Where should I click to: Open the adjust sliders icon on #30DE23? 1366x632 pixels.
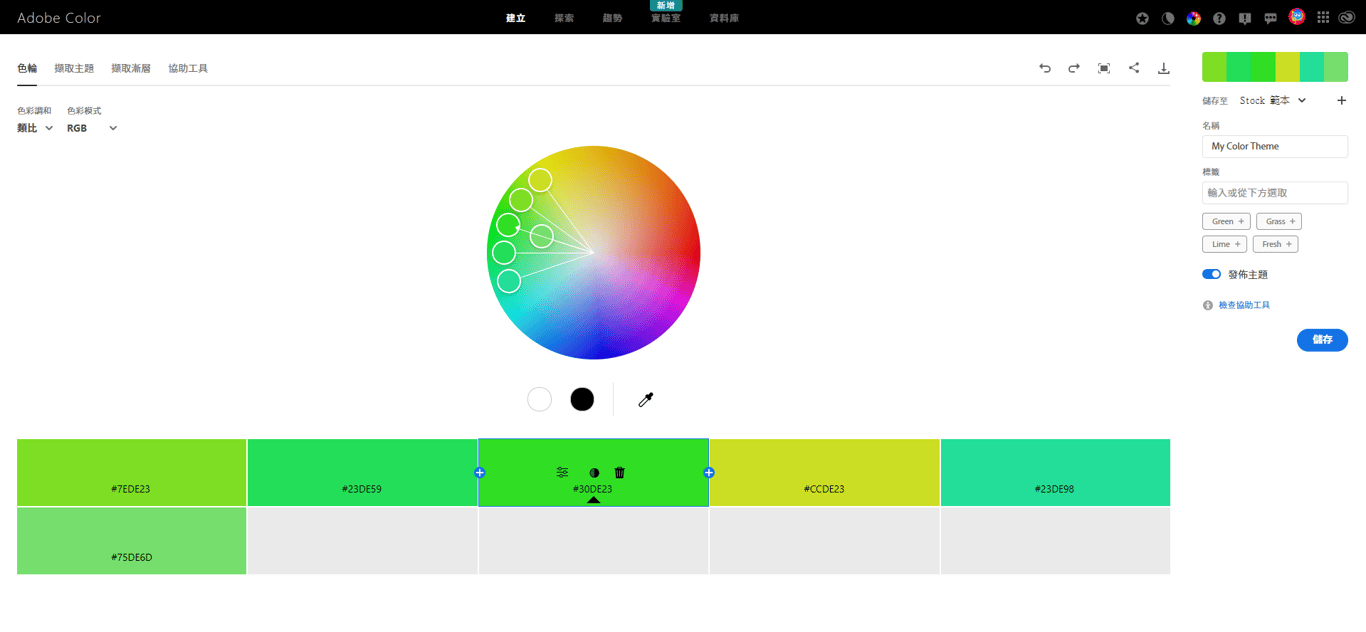[x=562, y=472]
